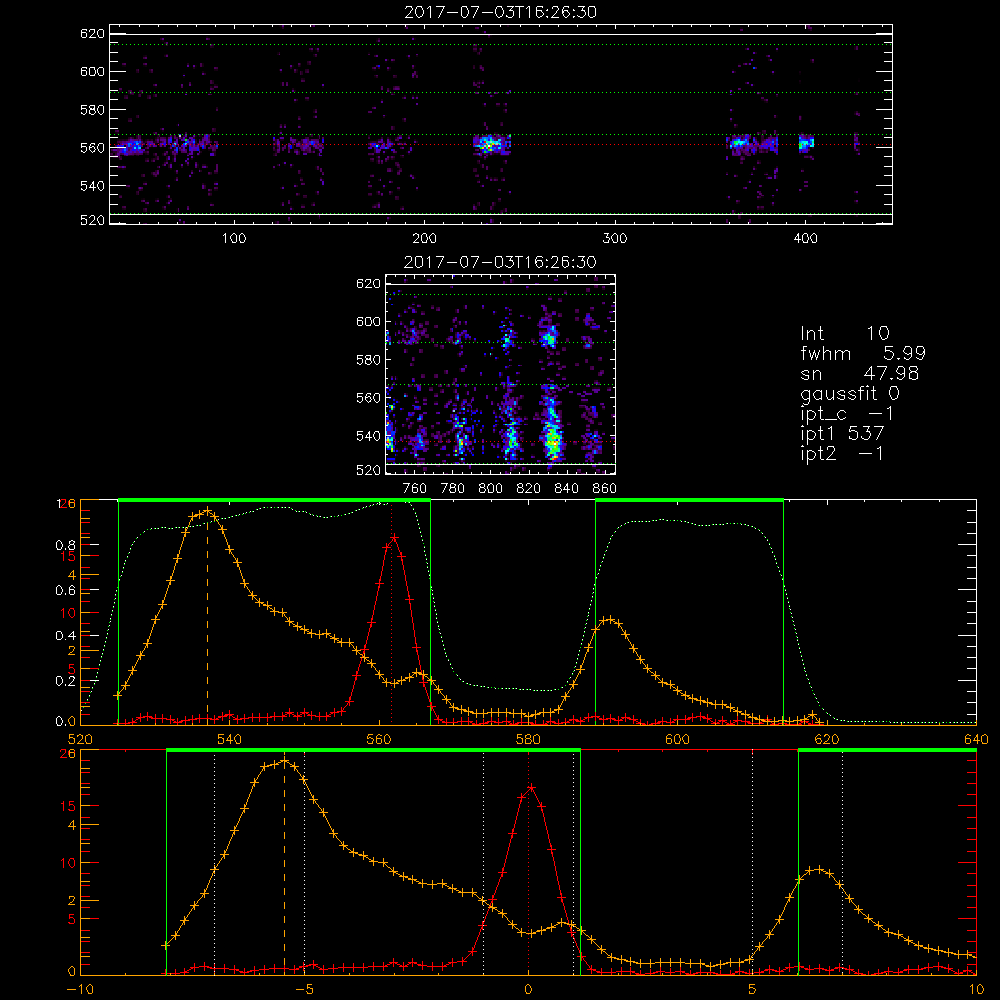Click x-axis tick label 400 of top spectrogram
The width and height of the screenshot is (1000, 1000).
pos(805,239)
